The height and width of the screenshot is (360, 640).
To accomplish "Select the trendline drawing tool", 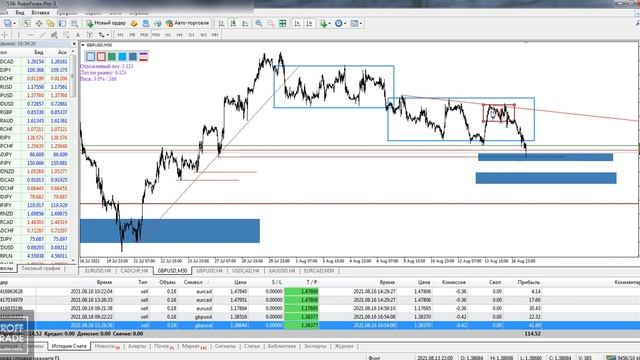I will click(x=42, y=35).
